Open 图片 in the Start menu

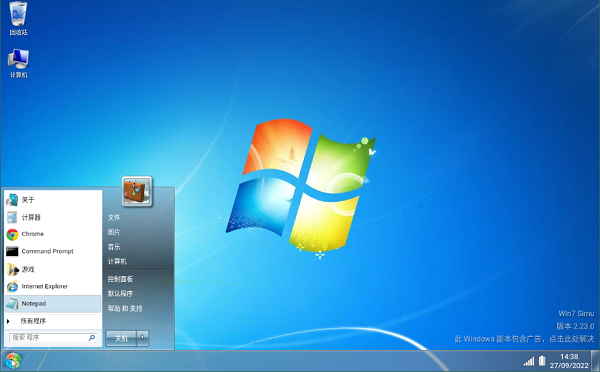(x=114, y=232)
